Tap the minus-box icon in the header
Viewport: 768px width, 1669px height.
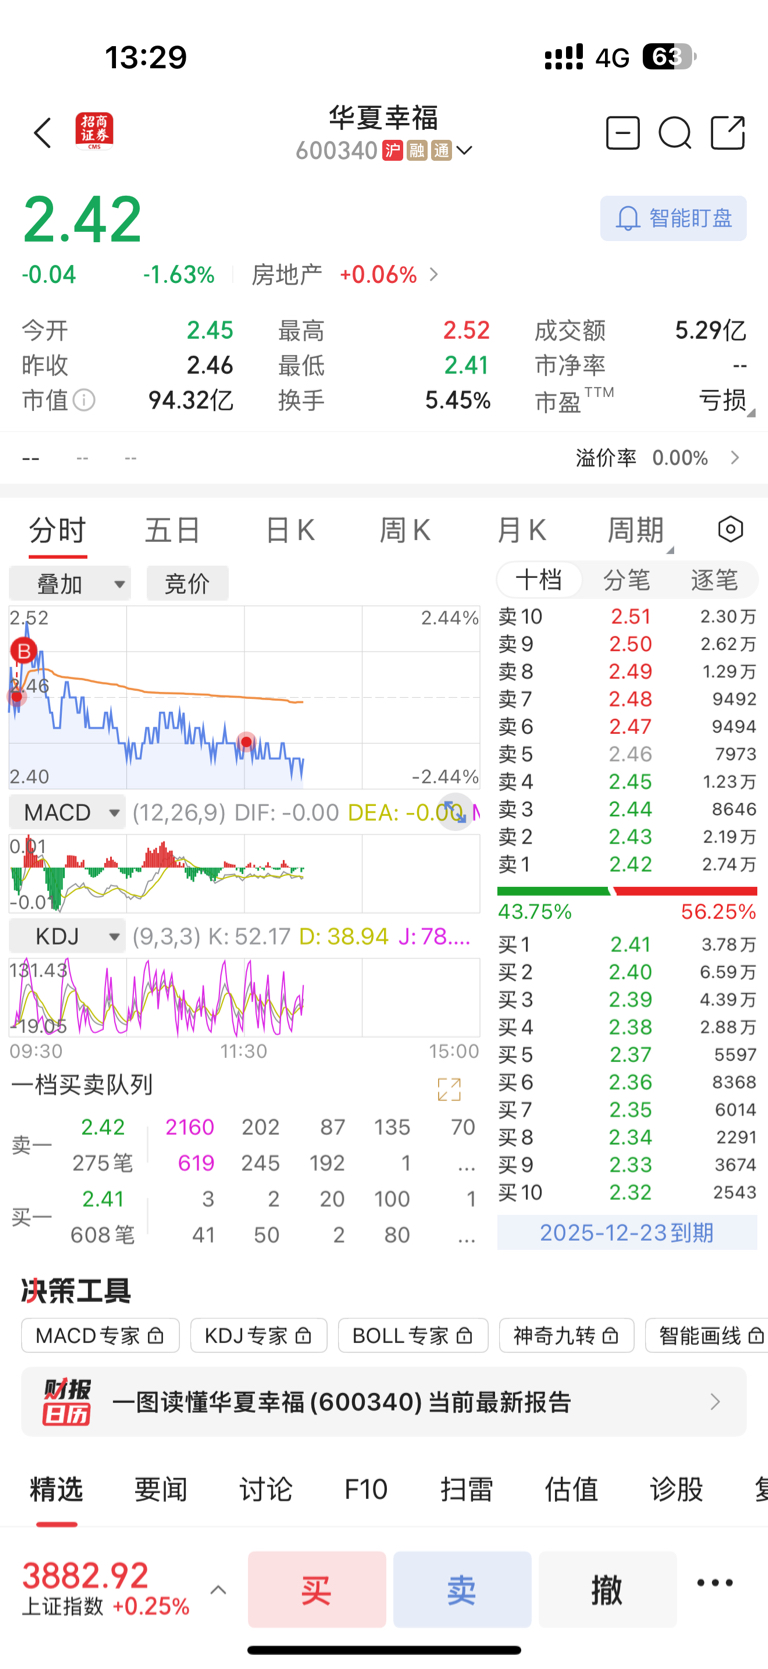coord(623,133)
